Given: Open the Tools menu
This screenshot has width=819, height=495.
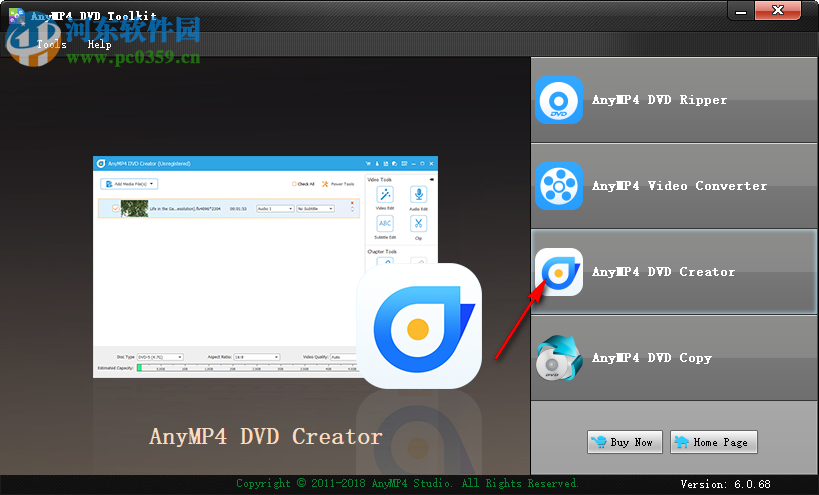Looking at the screenshot, I should pyautogui.click(x=52, y=44).
